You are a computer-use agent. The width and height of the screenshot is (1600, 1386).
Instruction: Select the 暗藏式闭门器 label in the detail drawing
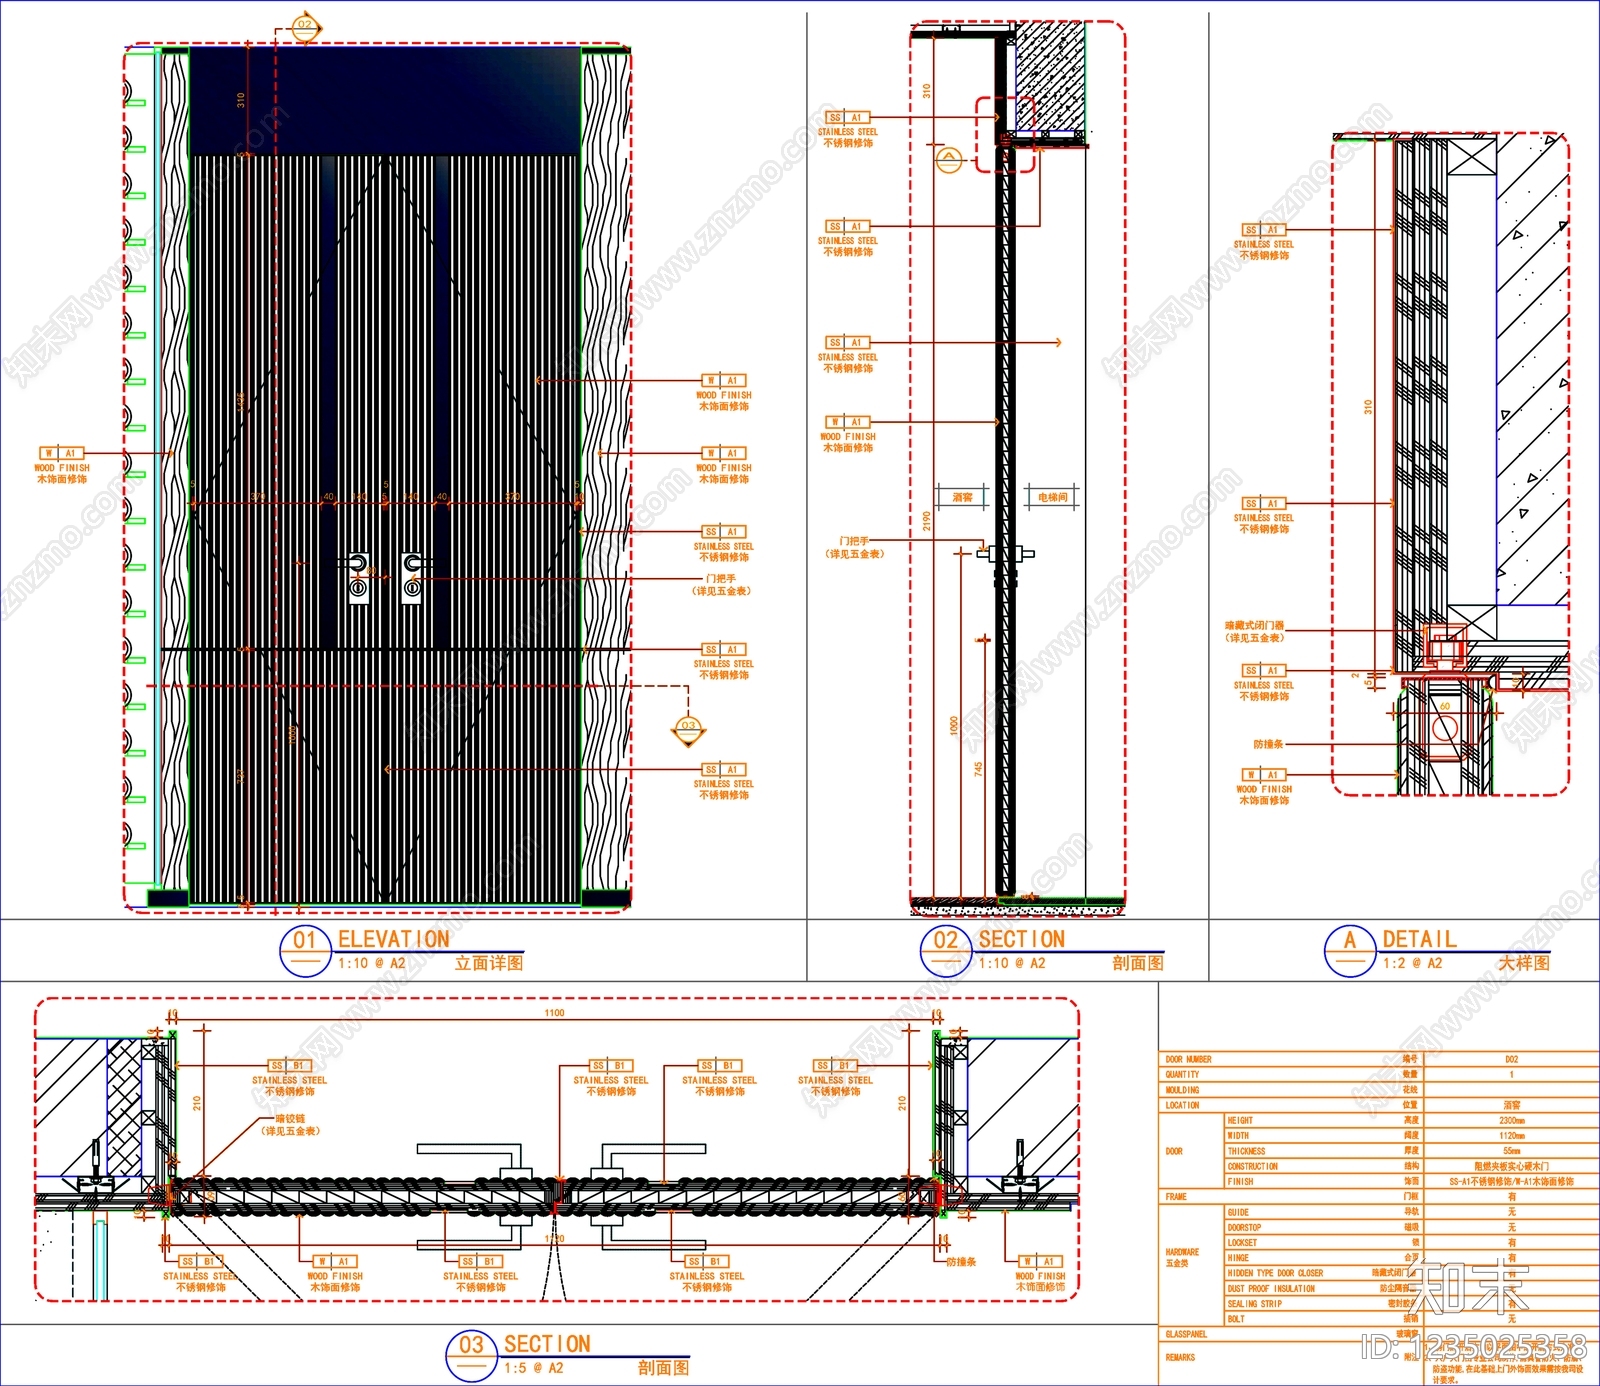coord(1255,631)
